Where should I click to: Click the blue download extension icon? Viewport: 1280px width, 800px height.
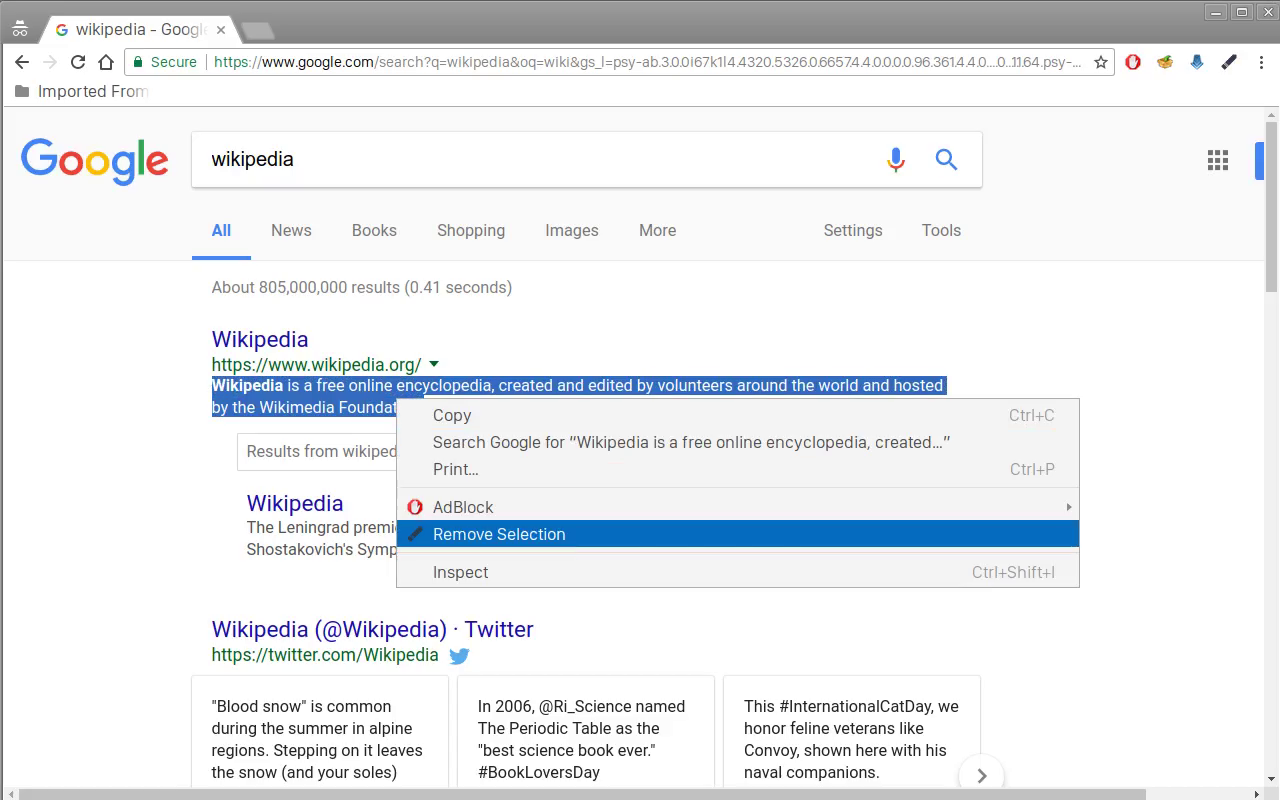pos(1197,62)
